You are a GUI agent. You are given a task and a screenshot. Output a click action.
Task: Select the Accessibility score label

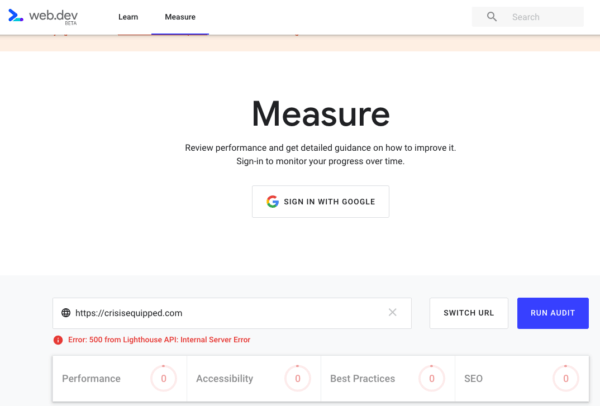point(225,378)
